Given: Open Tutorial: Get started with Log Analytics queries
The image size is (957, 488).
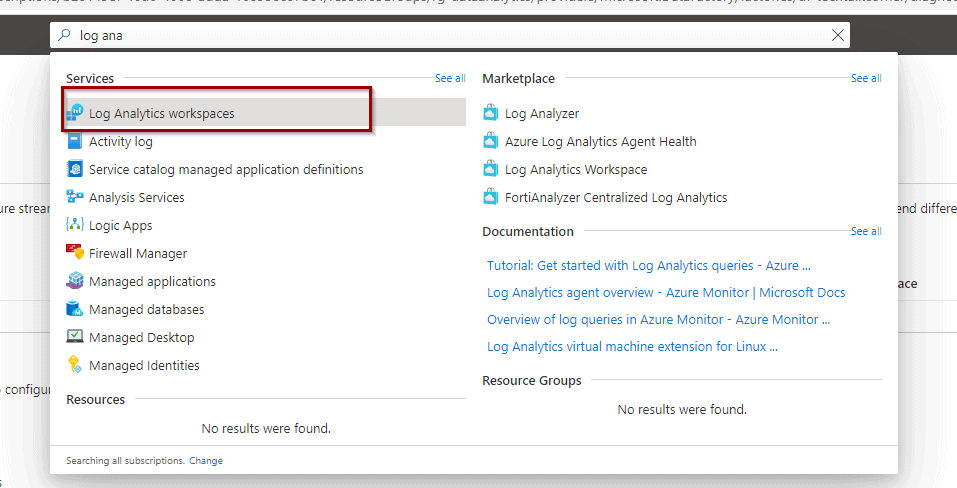Looking at the screenshot, I should [649, 265].
